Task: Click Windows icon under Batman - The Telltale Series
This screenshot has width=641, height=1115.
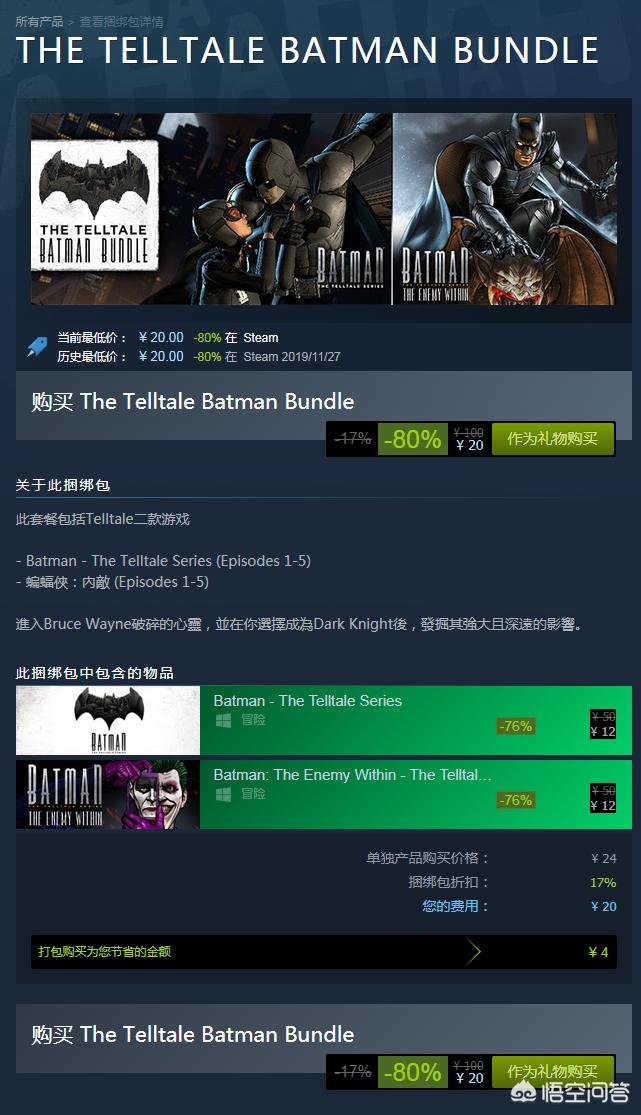Action: [x=223, y=720]
